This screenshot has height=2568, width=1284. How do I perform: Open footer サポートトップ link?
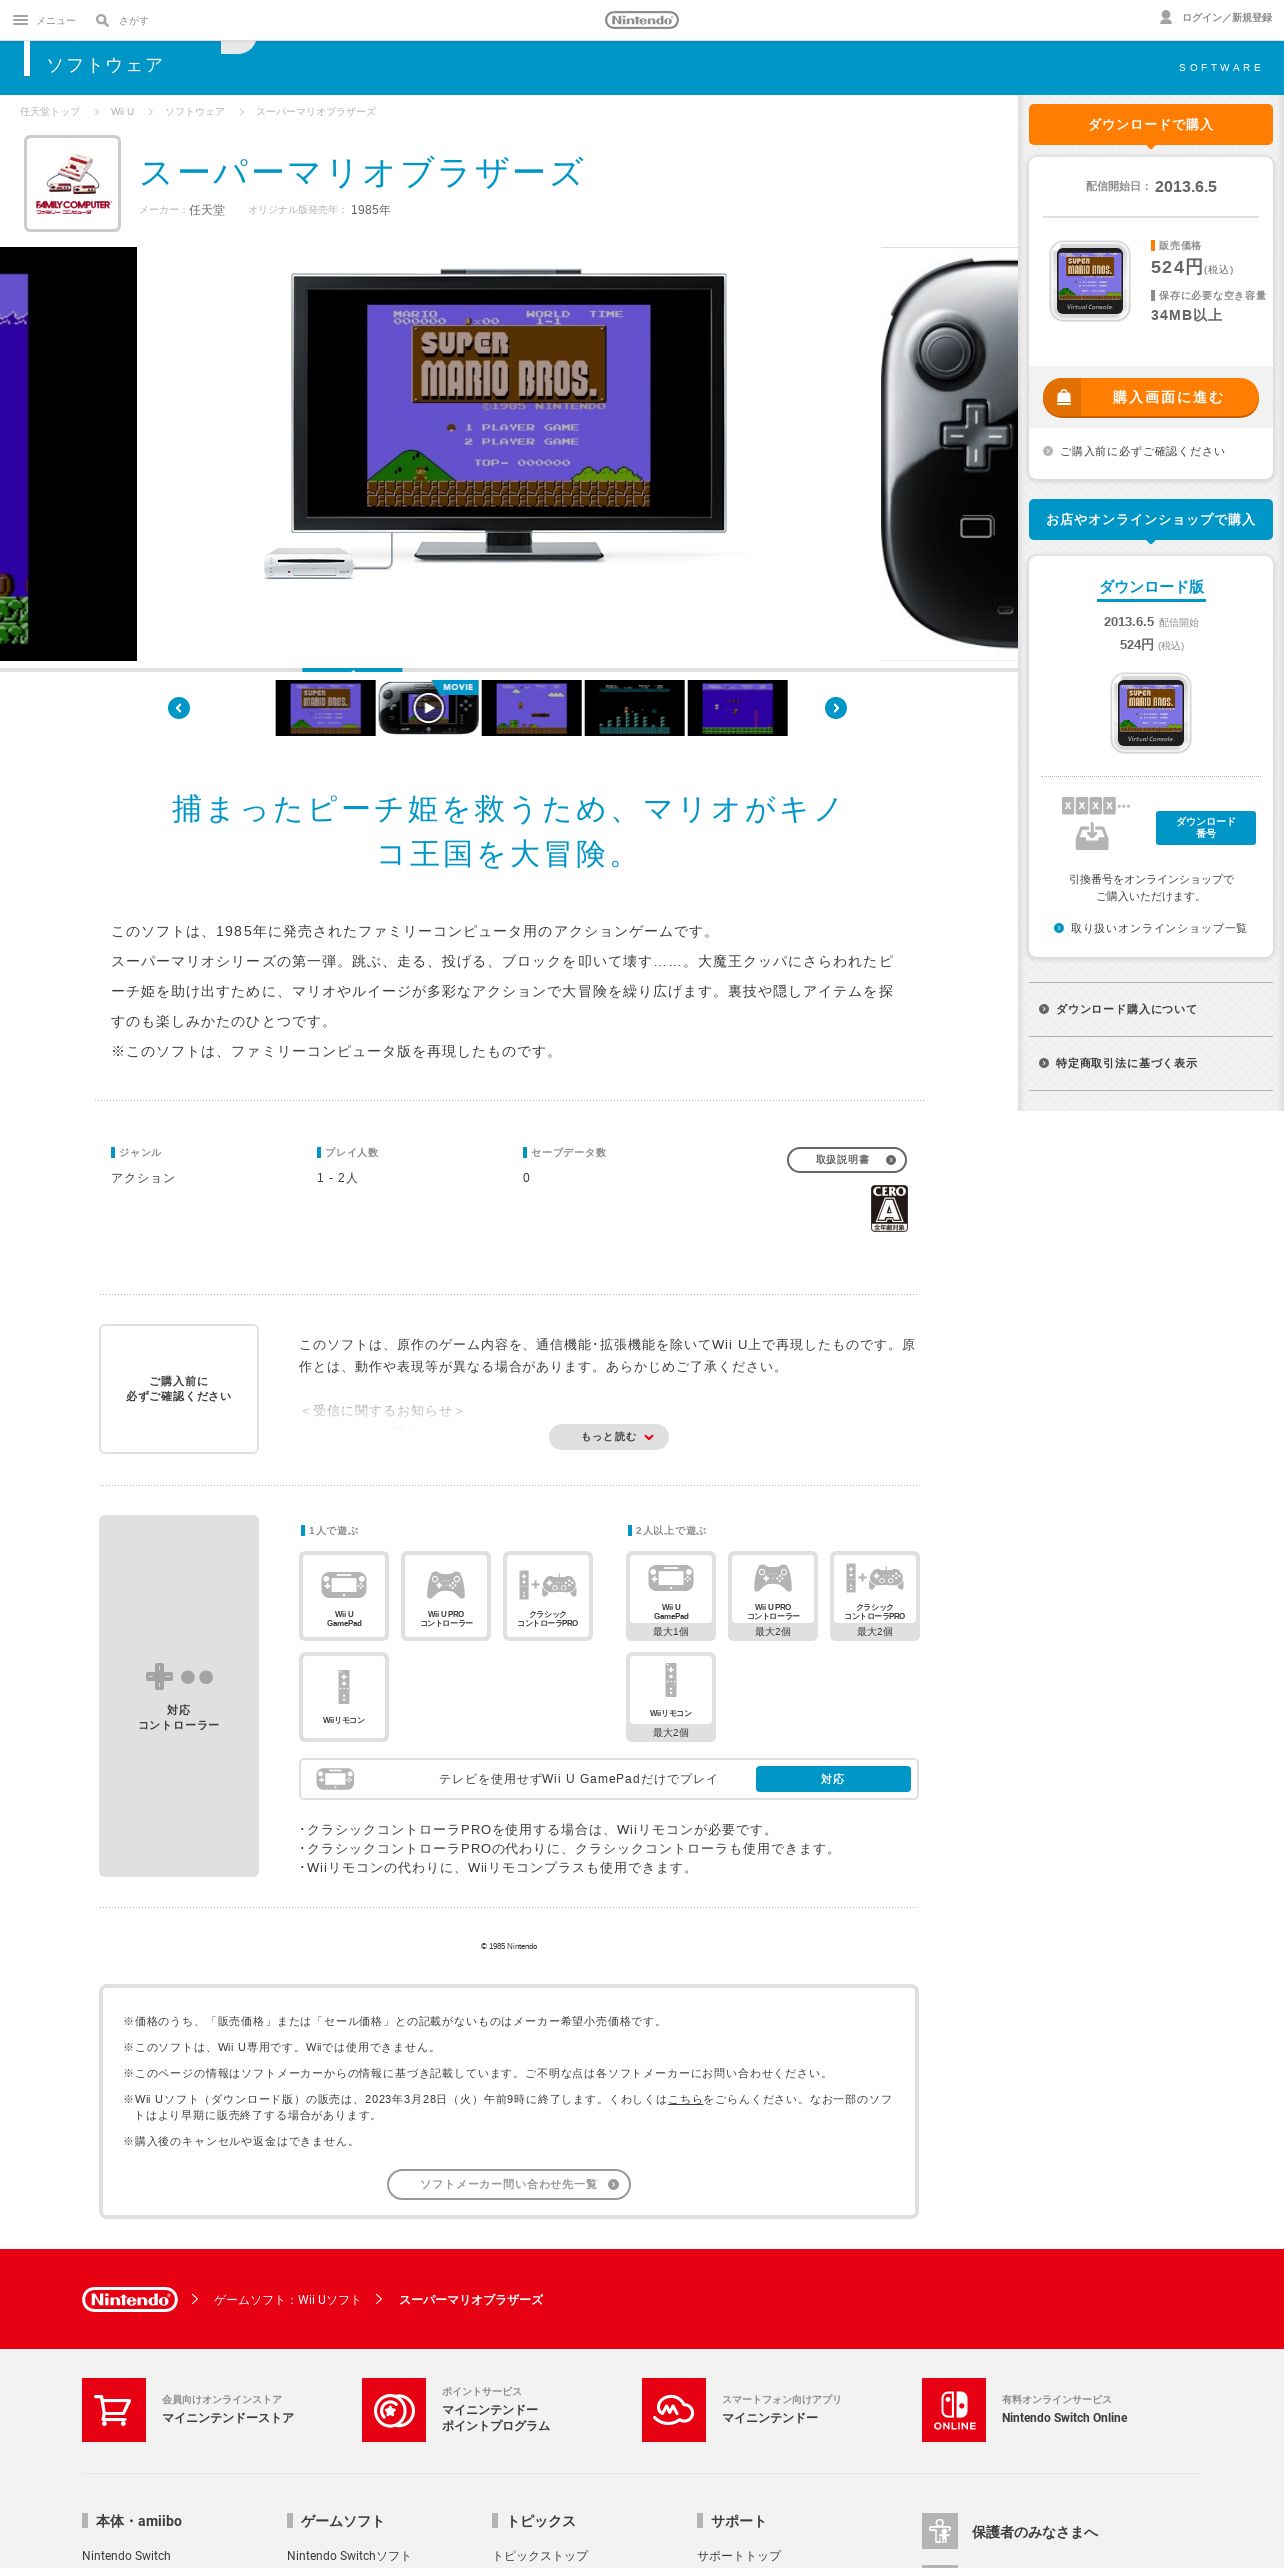tap(739, 2555)
